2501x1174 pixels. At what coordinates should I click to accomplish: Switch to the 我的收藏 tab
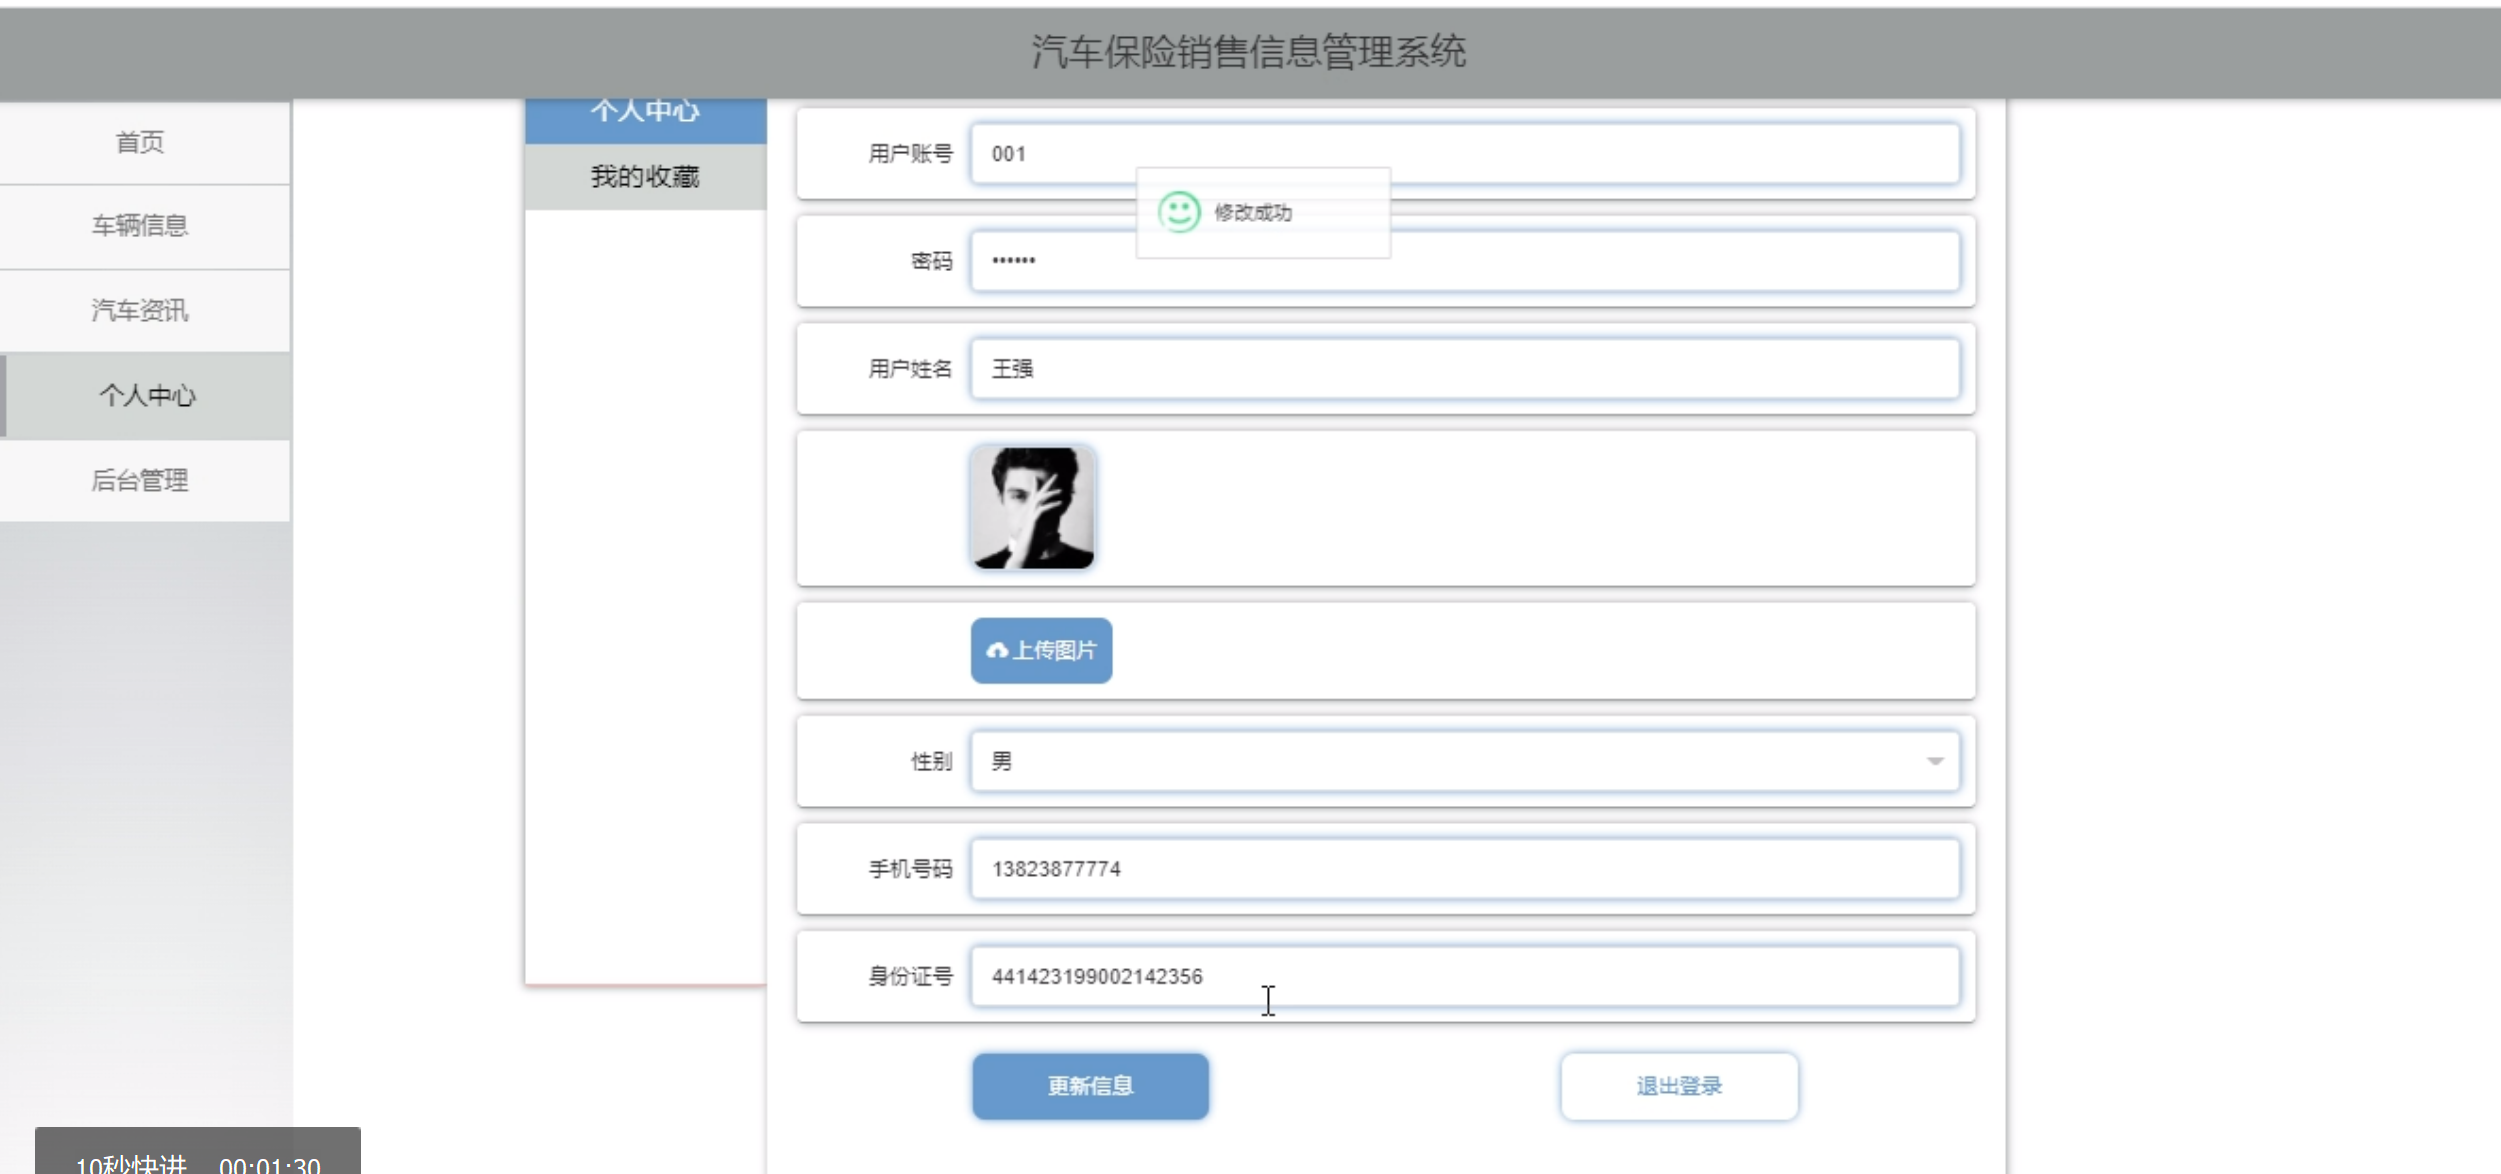point(645,176)
